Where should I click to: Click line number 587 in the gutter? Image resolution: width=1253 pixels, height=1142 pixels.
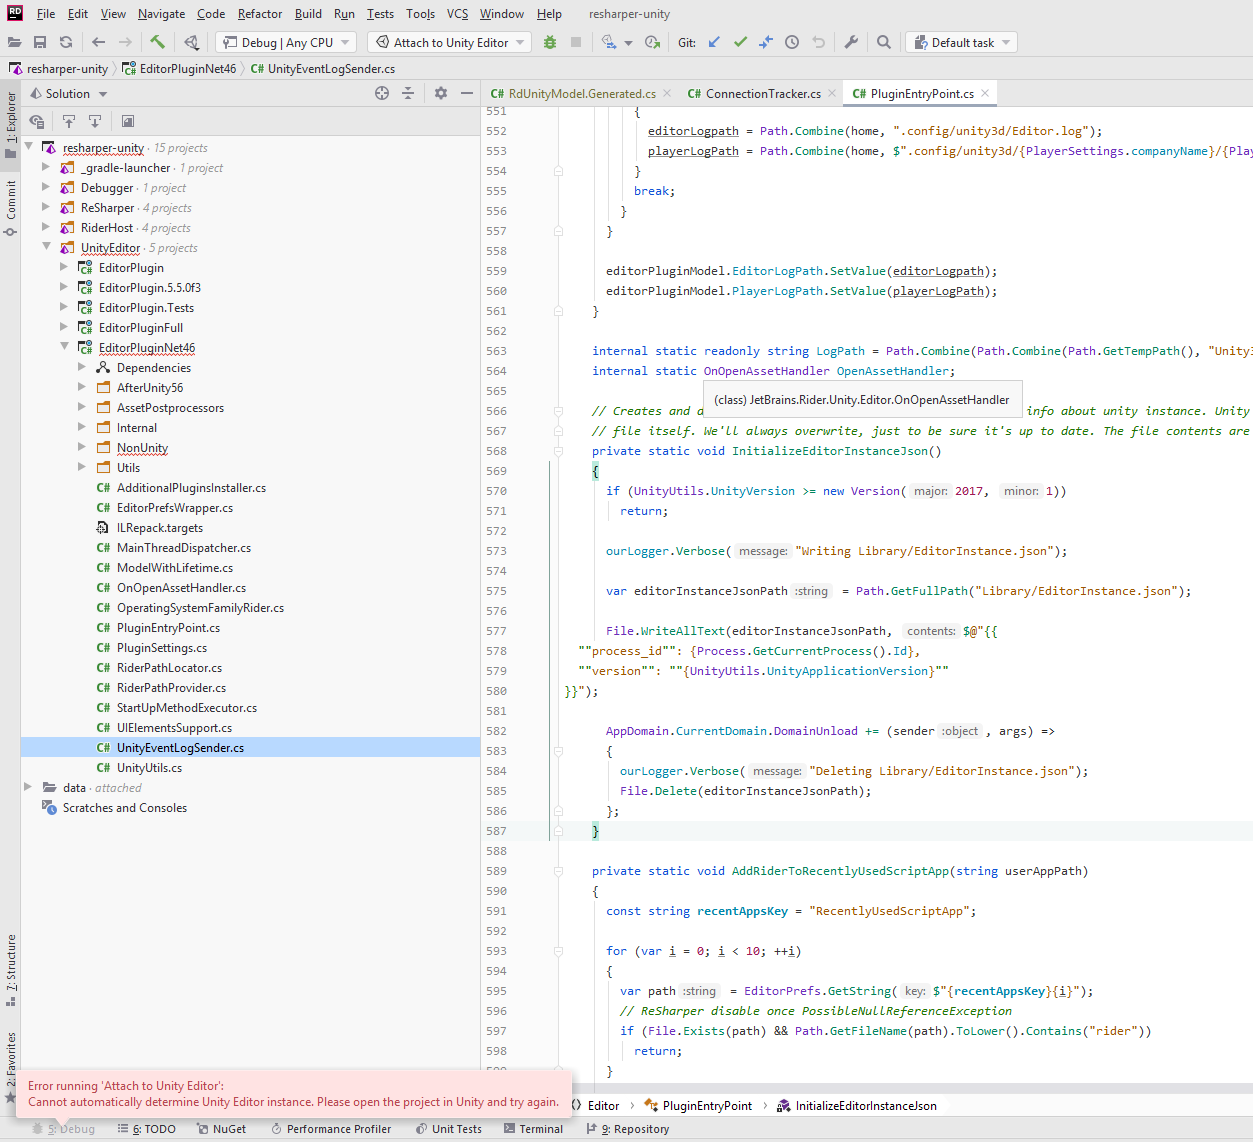tap(496, 831)
